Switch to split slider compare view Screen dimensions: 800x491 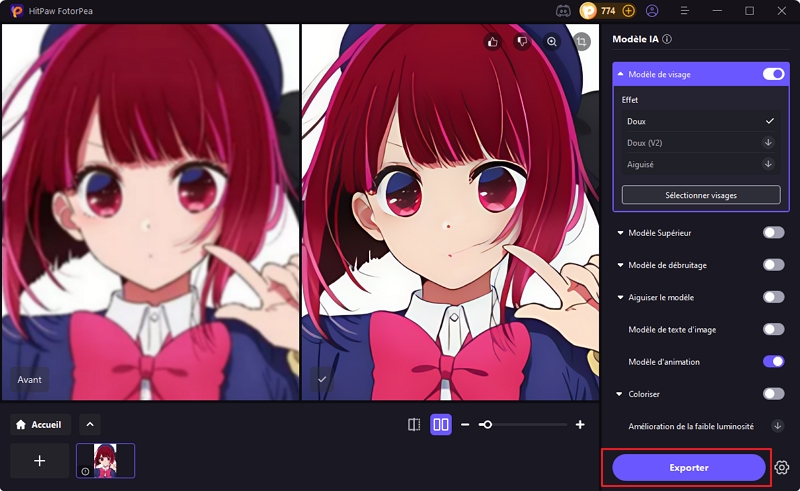click(414, 425)
